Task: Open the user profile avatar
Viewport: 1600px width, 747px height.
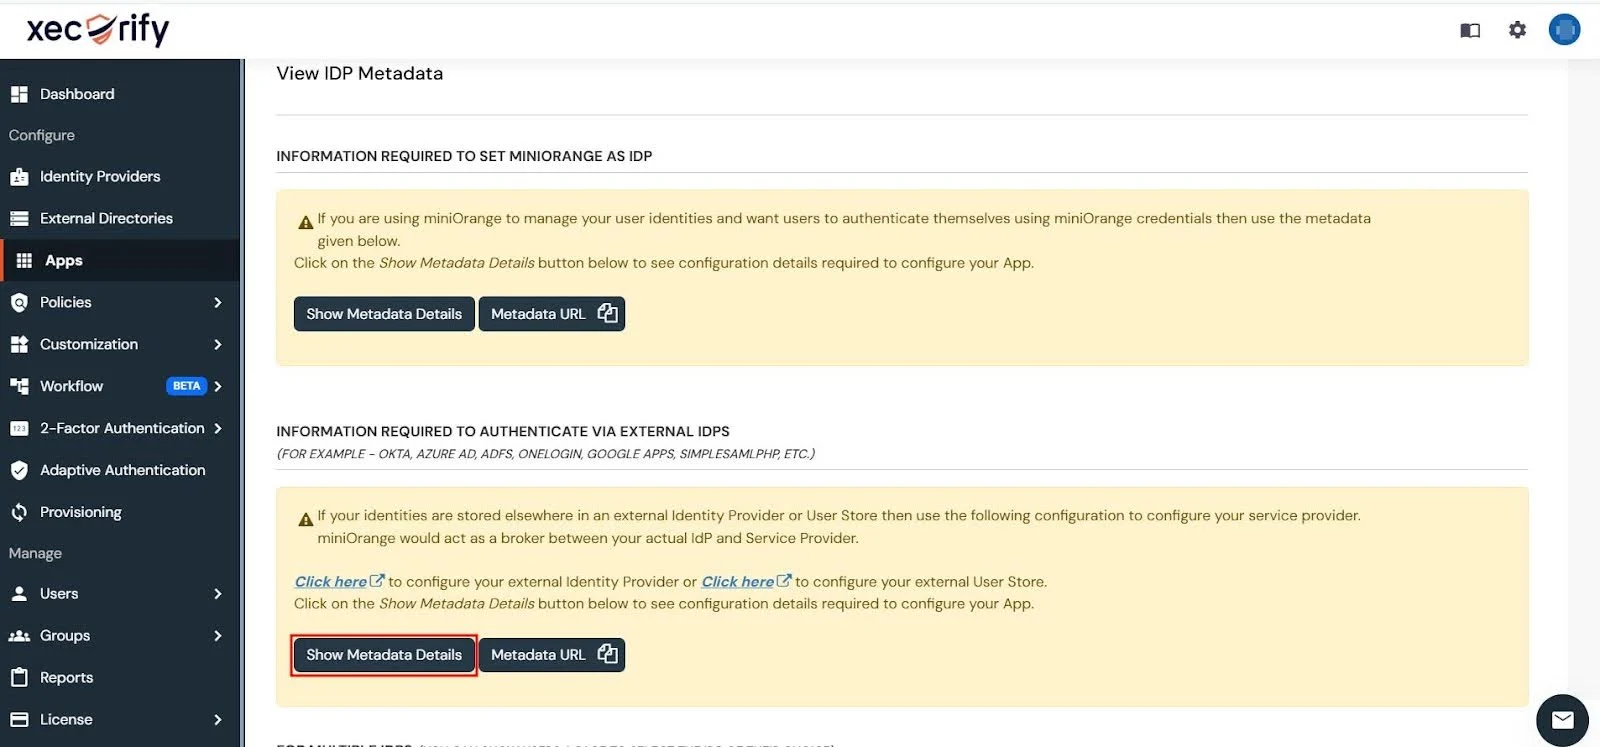Action: tap(1564, 30)
